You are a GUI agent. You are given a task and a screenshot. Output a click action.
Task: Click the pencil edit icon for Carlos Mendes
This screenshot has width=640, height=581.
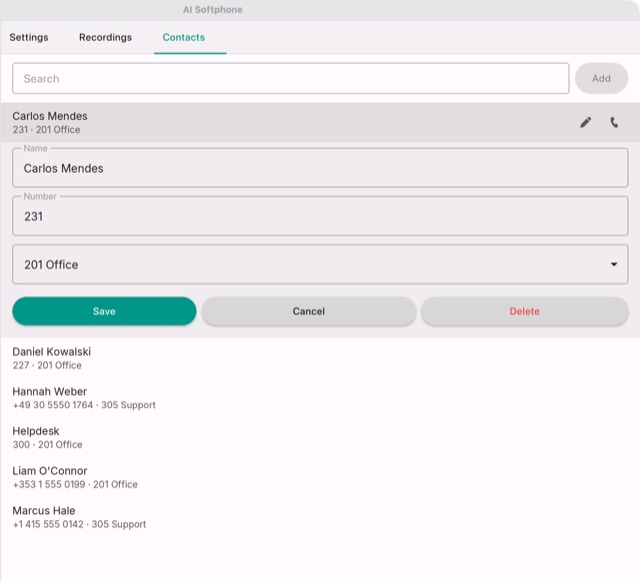point(585,122)
